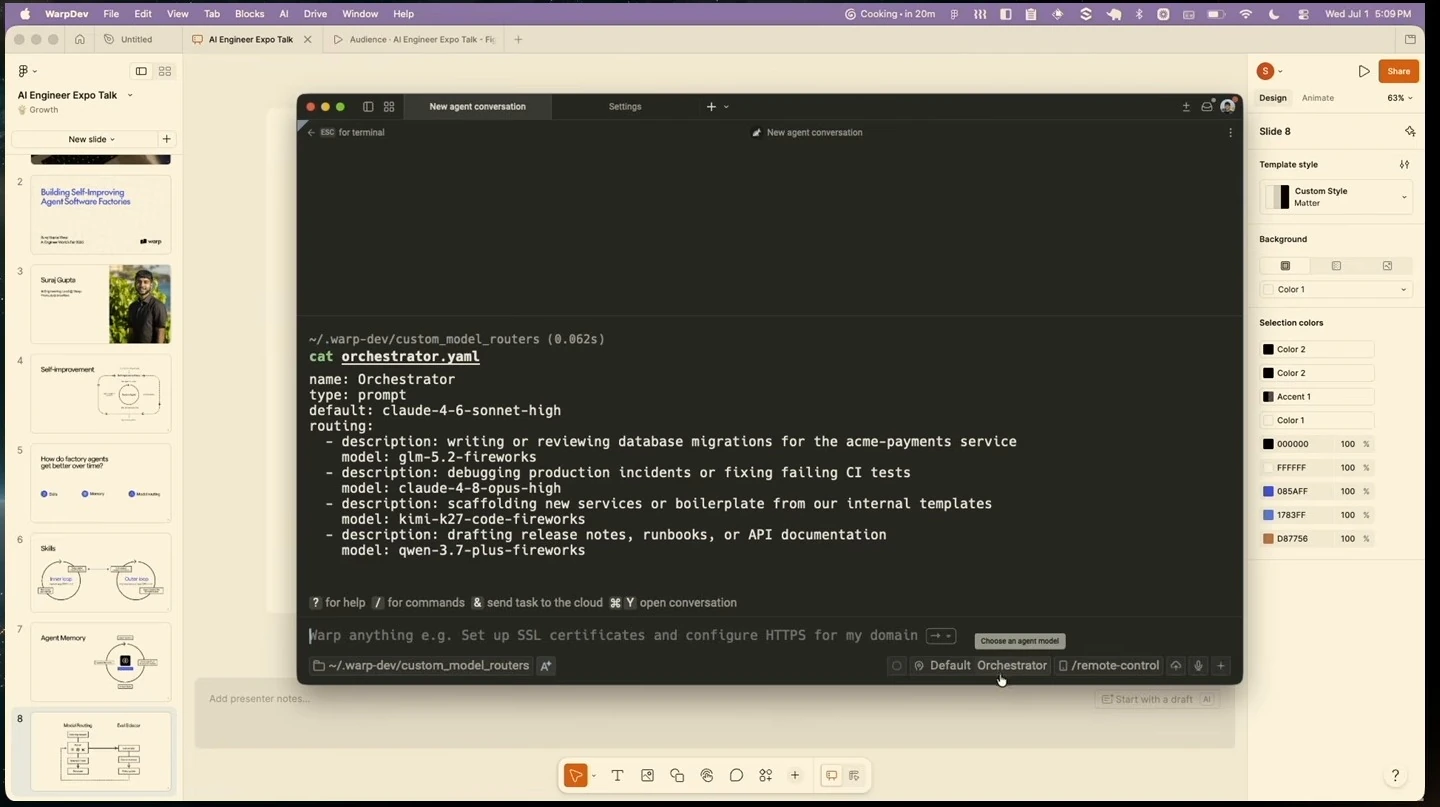The width and height of the screenshot is (1440, 807).
Task: Click the orange Share button
Action: tap(1398, 71)
